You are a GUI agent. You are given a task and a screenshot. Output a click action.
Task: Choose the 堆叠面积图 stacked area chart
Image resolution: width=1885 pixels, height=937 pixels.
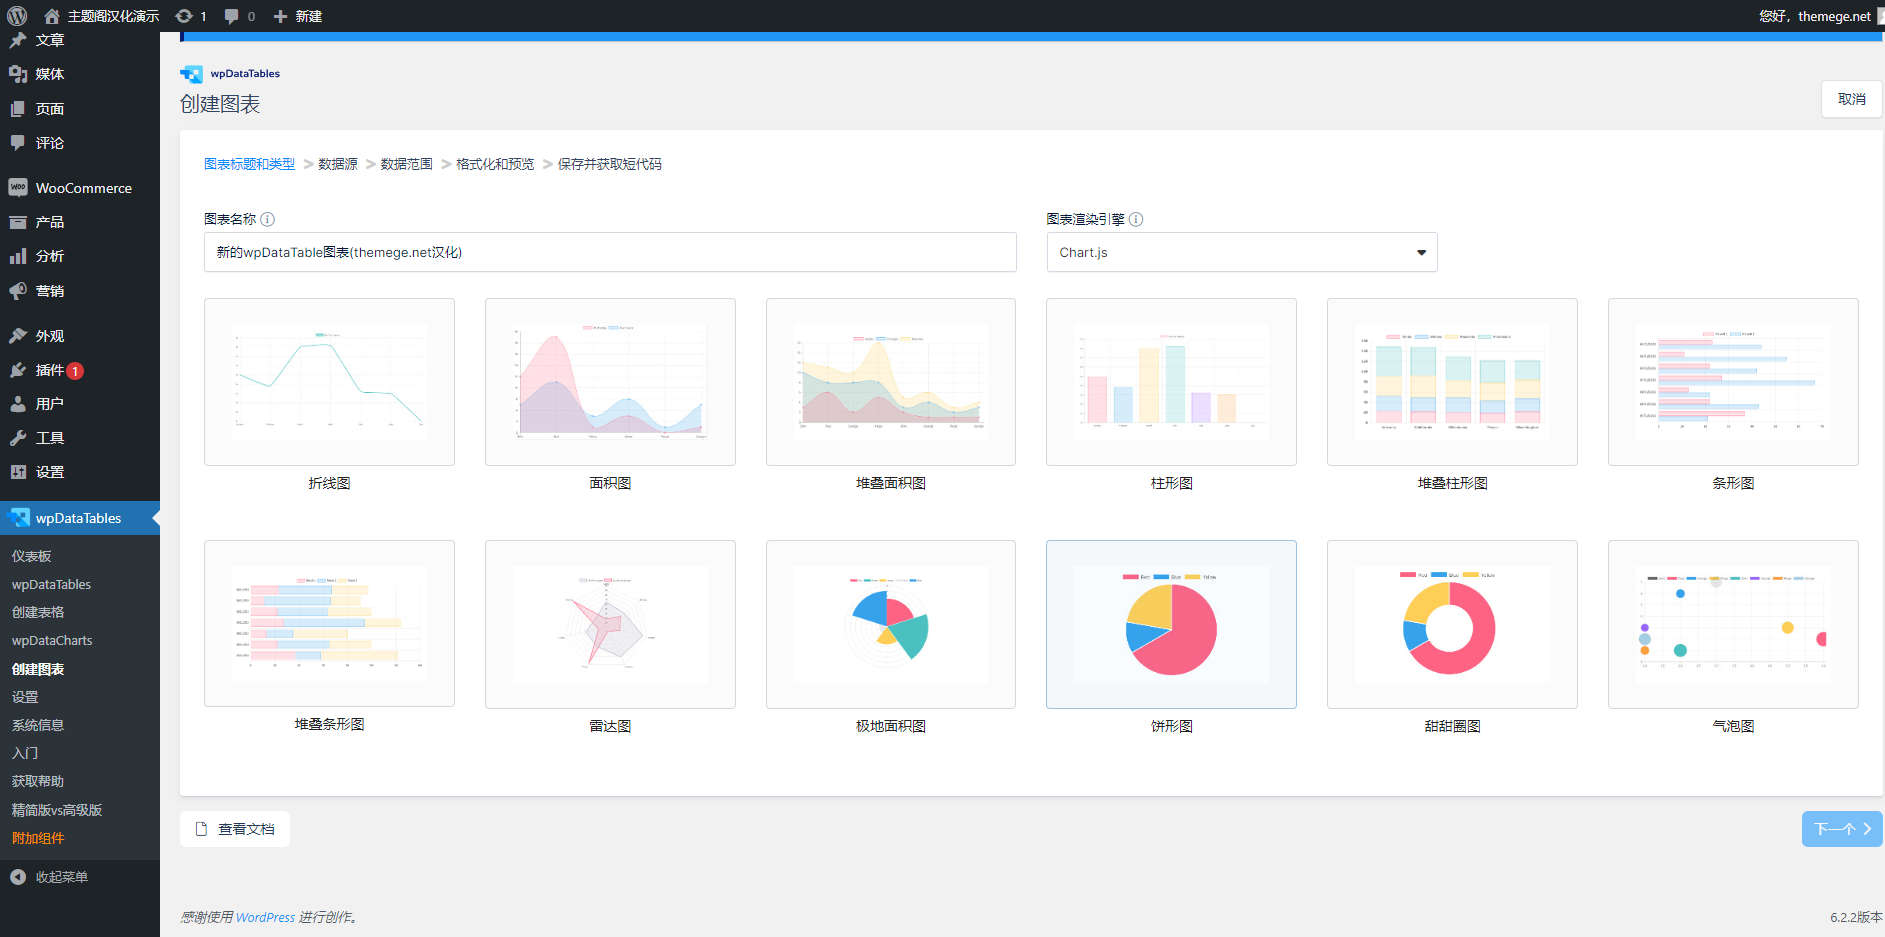(891, 382)
